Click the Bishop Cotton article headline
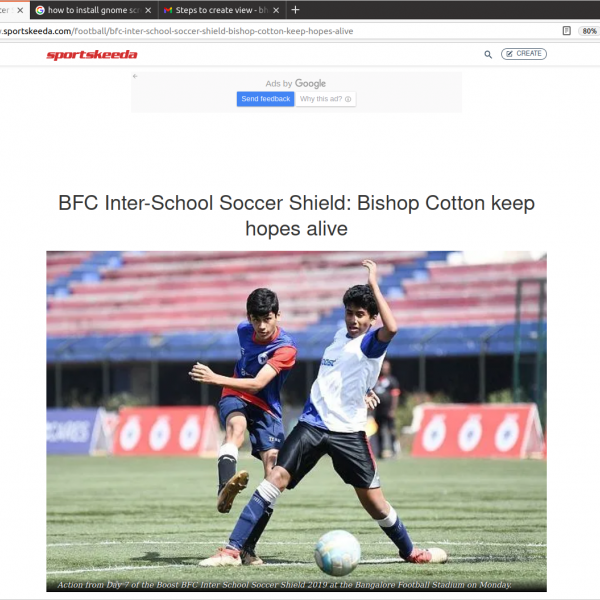Screen dimensions: 600x600 (x=297, y=215)
